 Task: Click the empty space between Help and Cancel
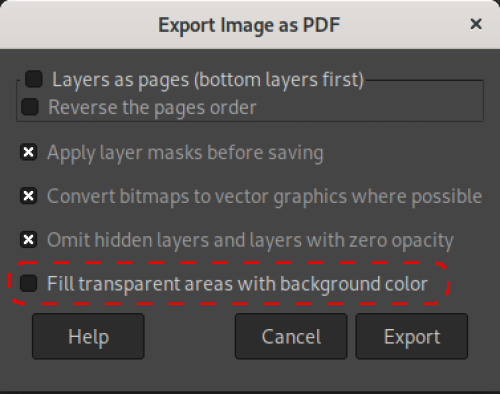190,336
